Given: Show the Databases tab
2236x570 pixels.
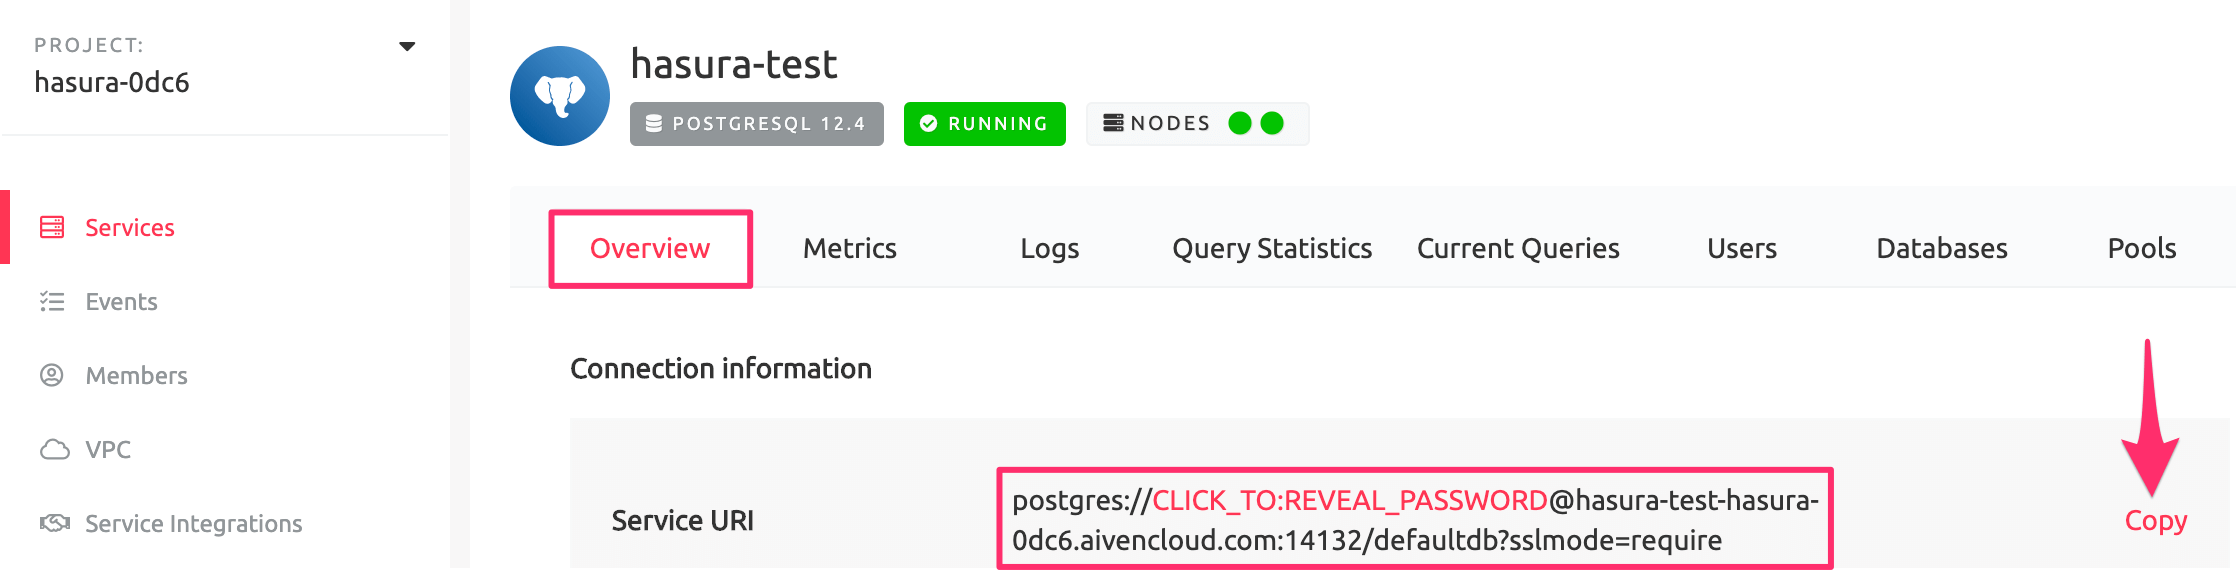Looking at the screenshot, I should coord(1941,249).
